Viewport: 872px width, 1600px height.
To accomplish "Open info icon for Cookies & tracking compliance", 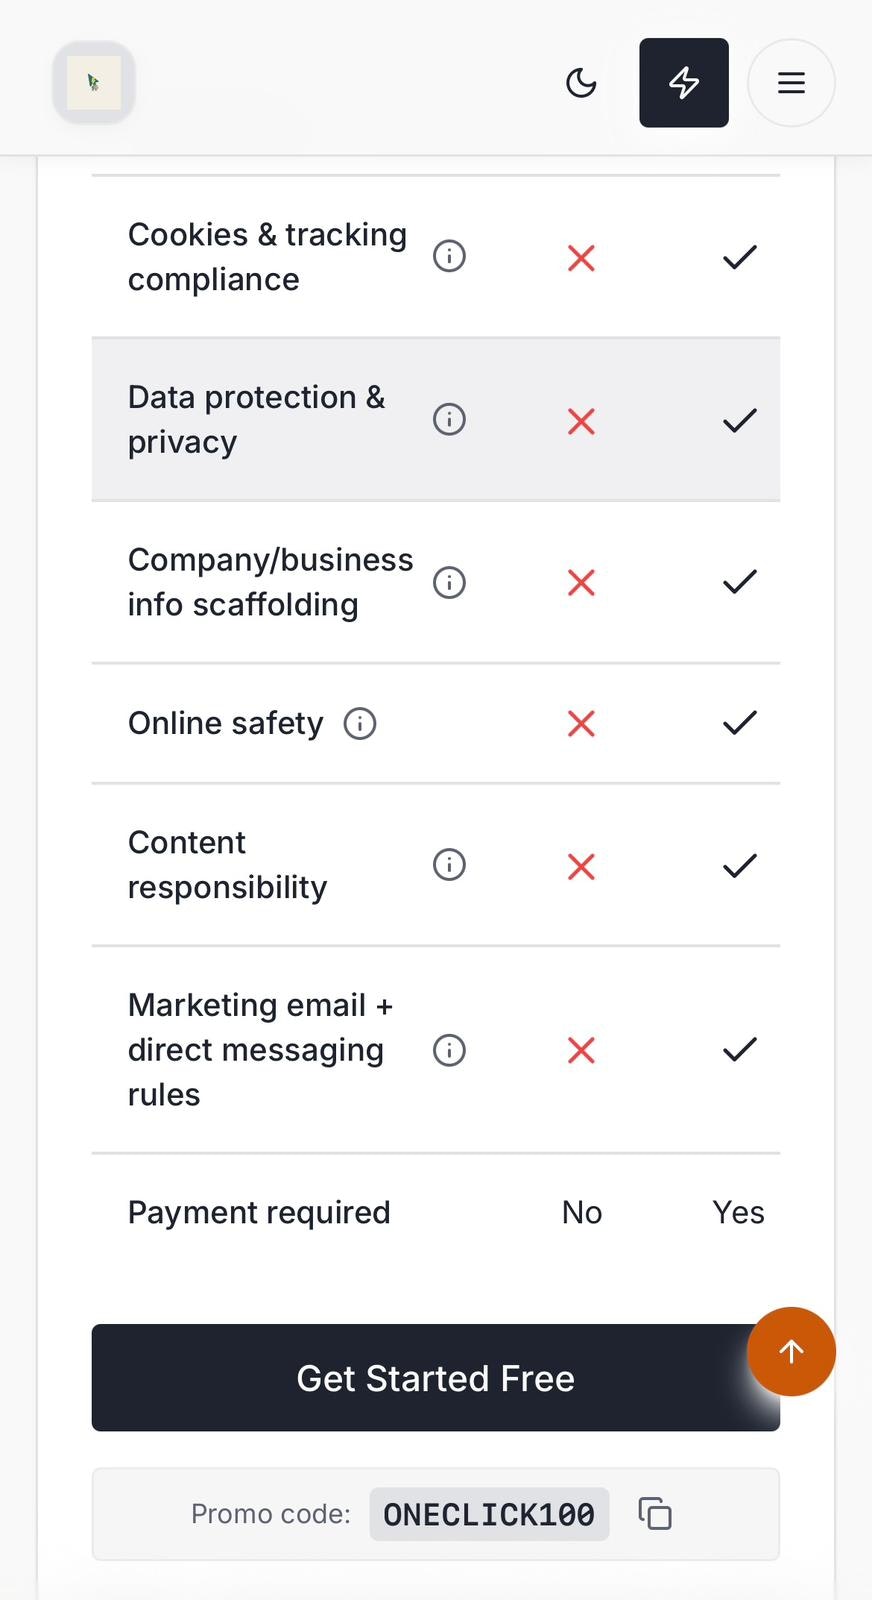I will tap(449, 257).
